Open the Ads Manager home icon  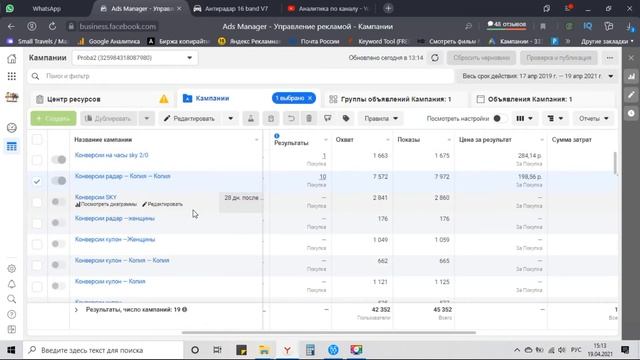point(12,58)
